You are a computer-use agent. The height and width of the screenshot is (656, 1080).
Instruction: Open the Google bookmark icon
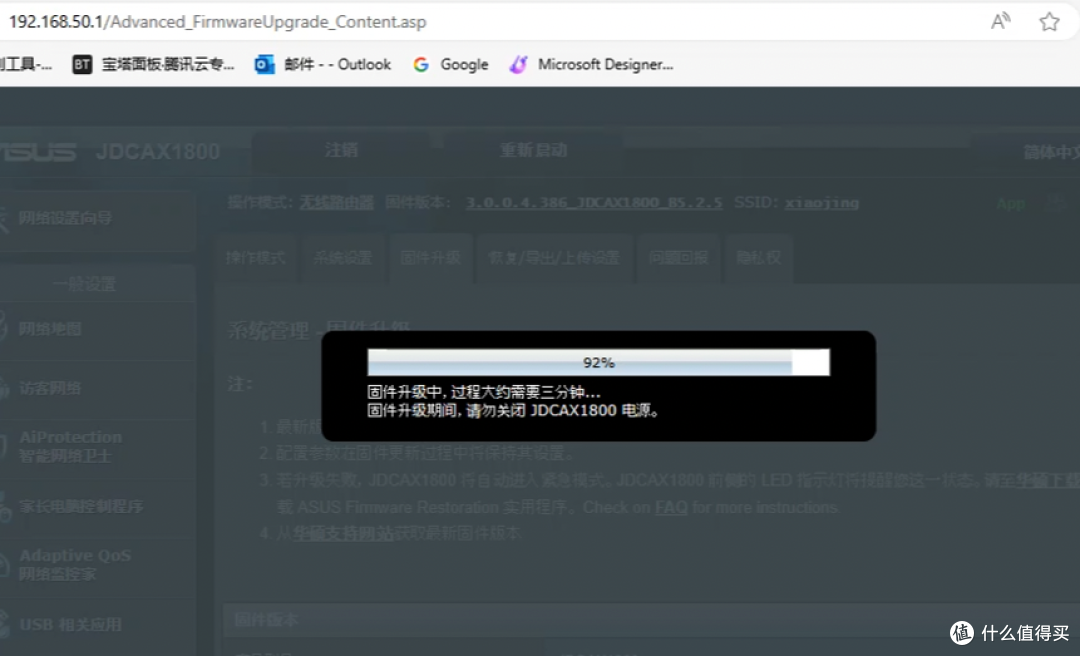[x=418, y=64]
